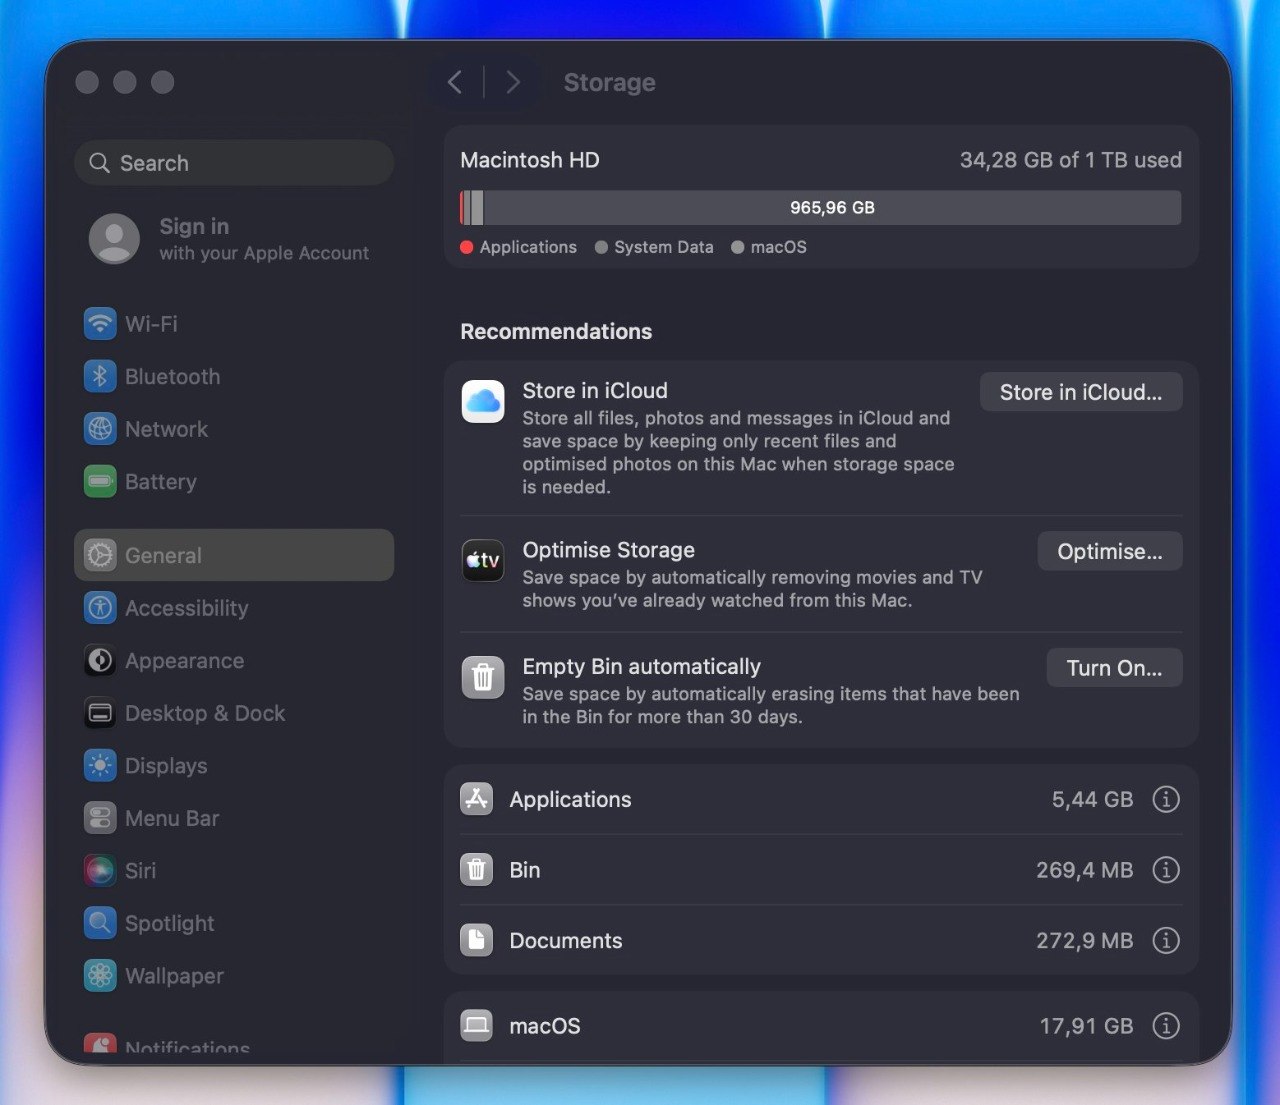Click the '269,4 MB' Bin size

1085,870
